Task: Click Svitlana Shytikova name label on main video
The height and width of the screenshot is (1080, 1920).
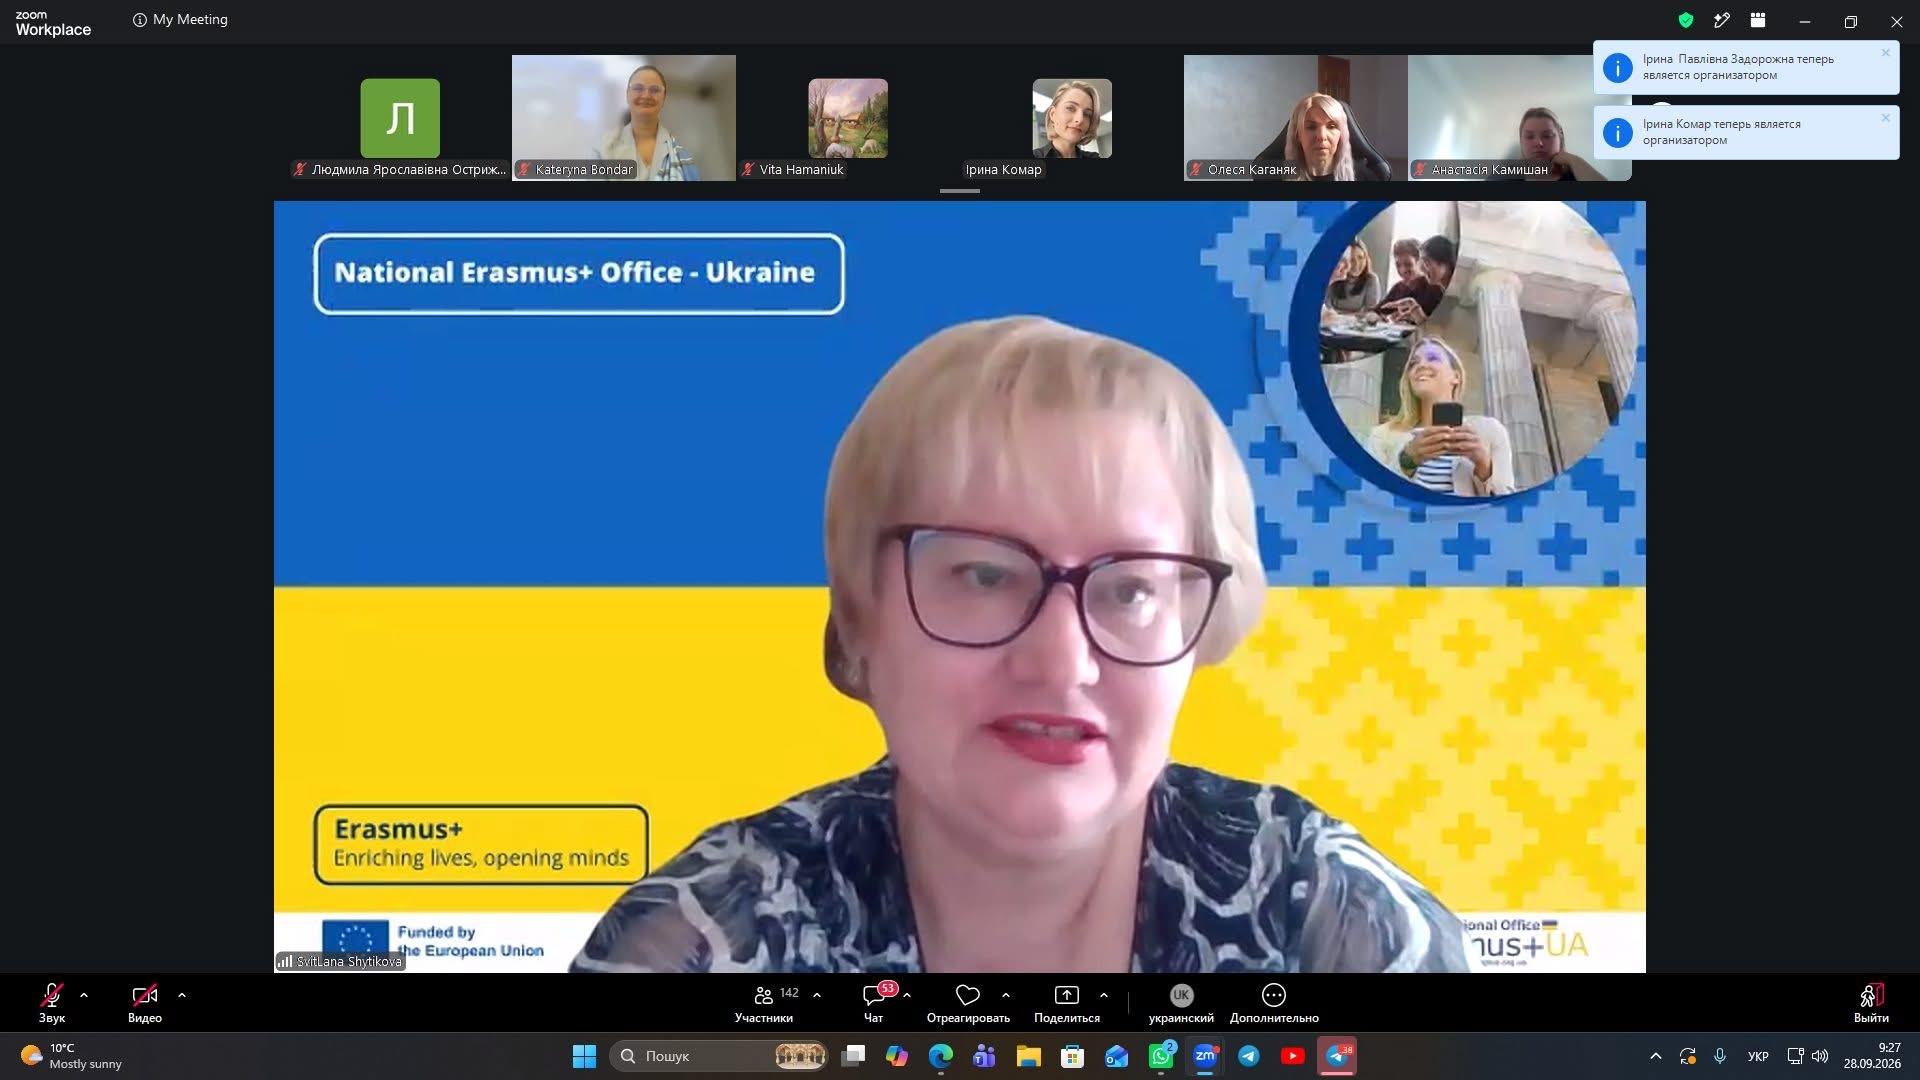Action: (340, 961)
